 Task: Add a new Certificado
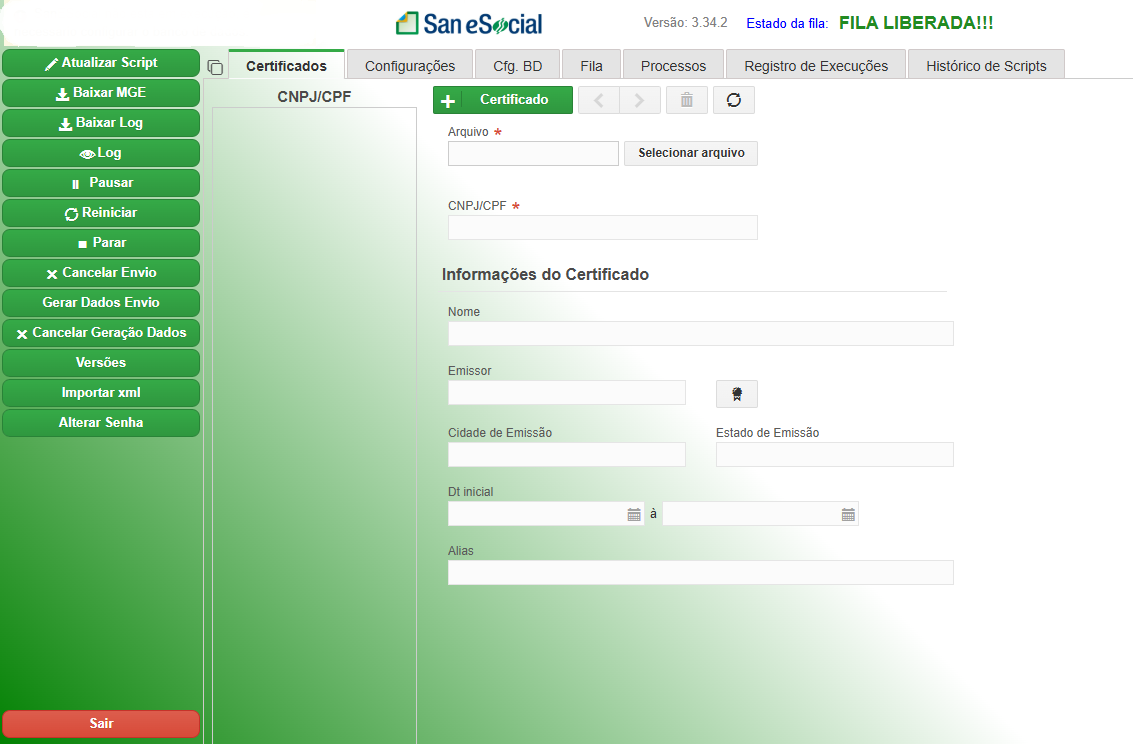503,100
